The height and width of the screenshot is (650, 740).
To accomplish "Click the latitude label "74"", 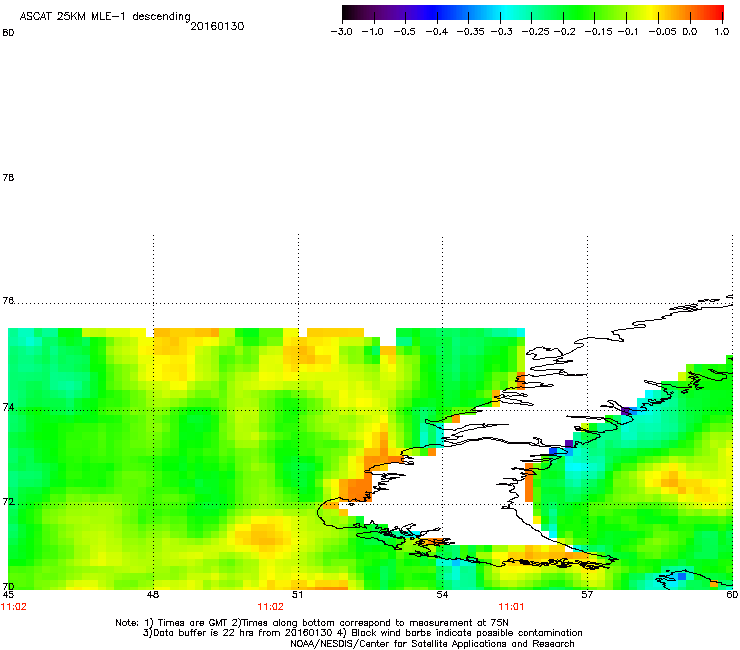I will [x=8, y=407].
